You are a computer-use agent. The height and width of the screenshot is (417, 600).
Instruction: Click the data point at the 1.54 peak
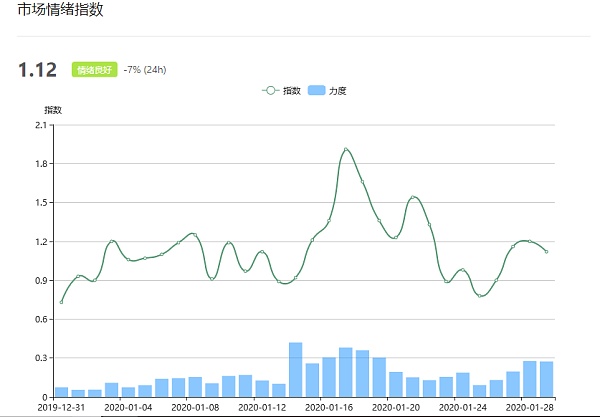412,197
